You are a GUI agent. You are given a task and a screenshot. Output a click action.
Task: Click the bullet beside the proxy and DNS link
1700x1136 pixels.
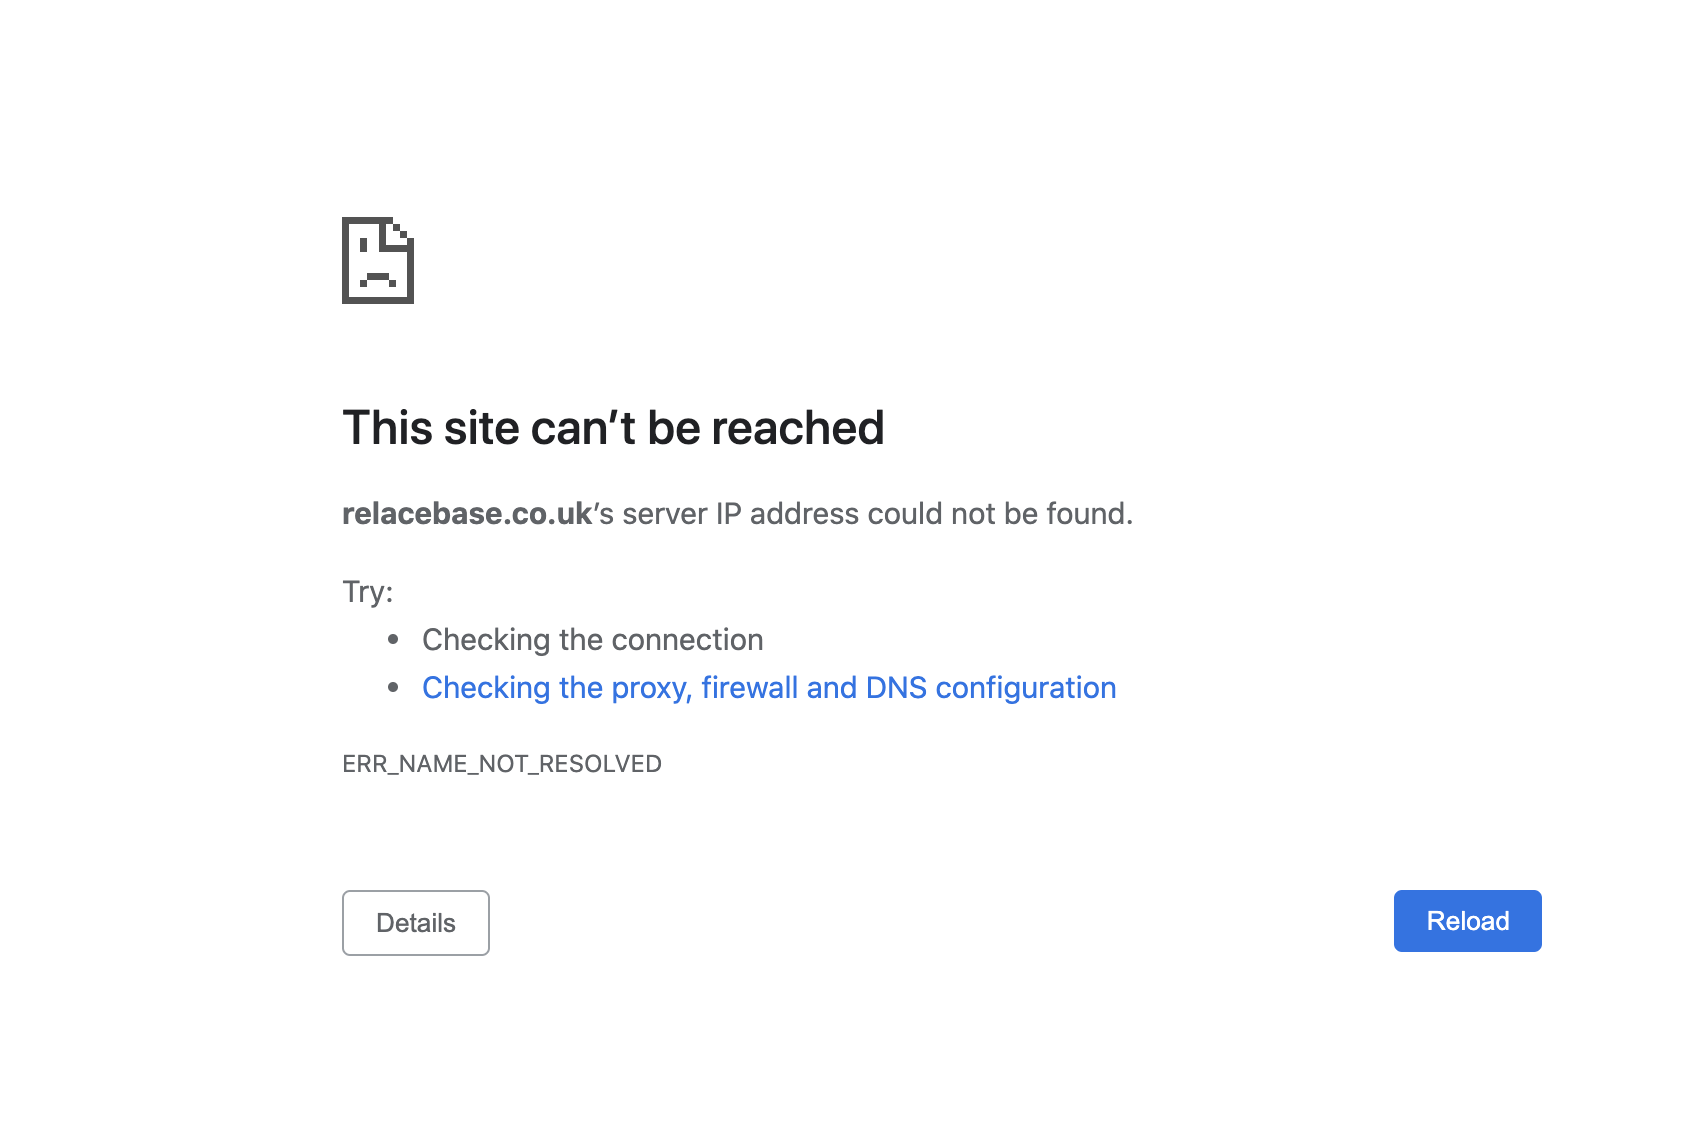pyautogui.click(x=393, y=687)
